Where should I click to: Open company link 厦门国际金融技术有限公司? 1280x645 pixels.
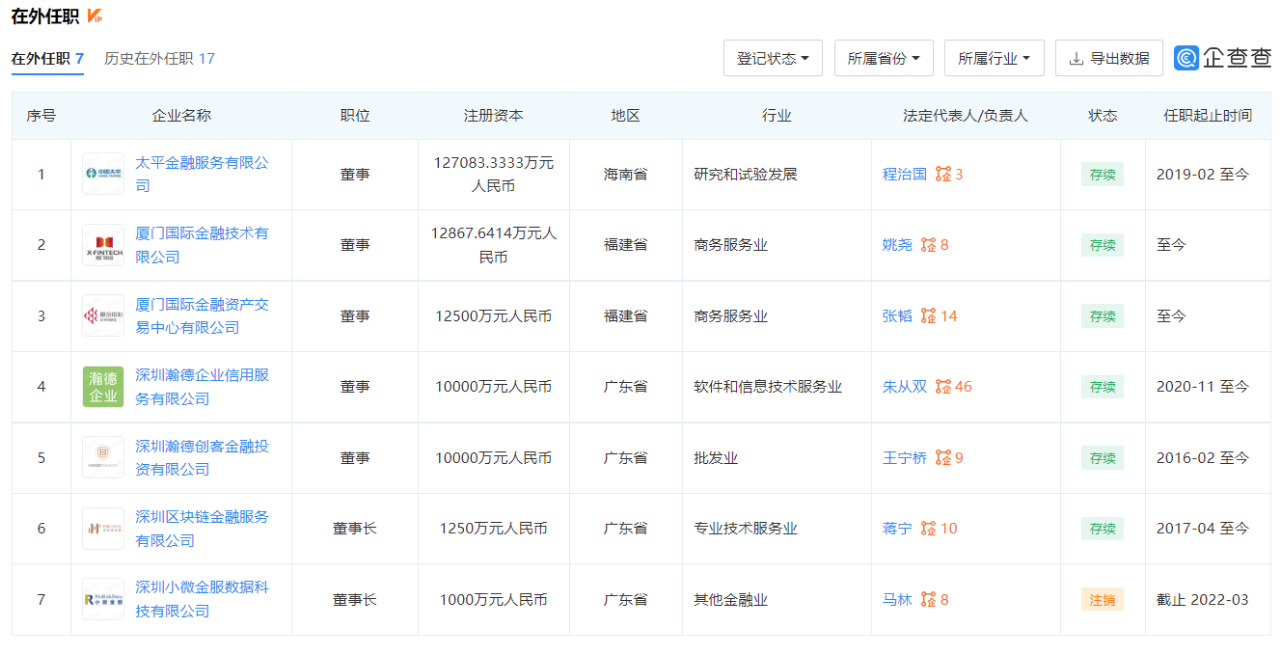(202, 245)
